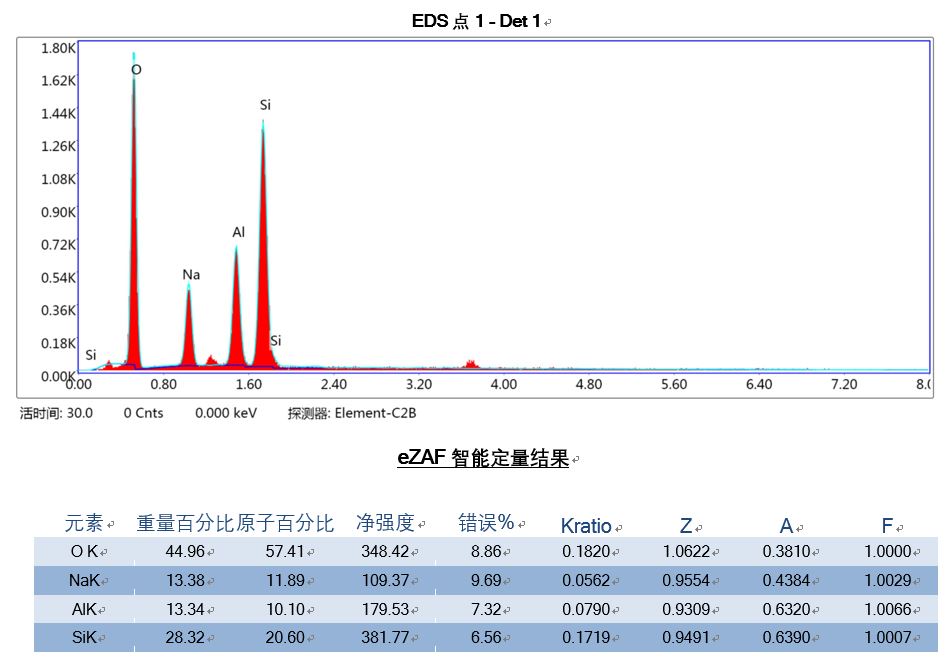Click the '元素' column header
The width and height of the screenshot is (951, 671).
(84, 523)
